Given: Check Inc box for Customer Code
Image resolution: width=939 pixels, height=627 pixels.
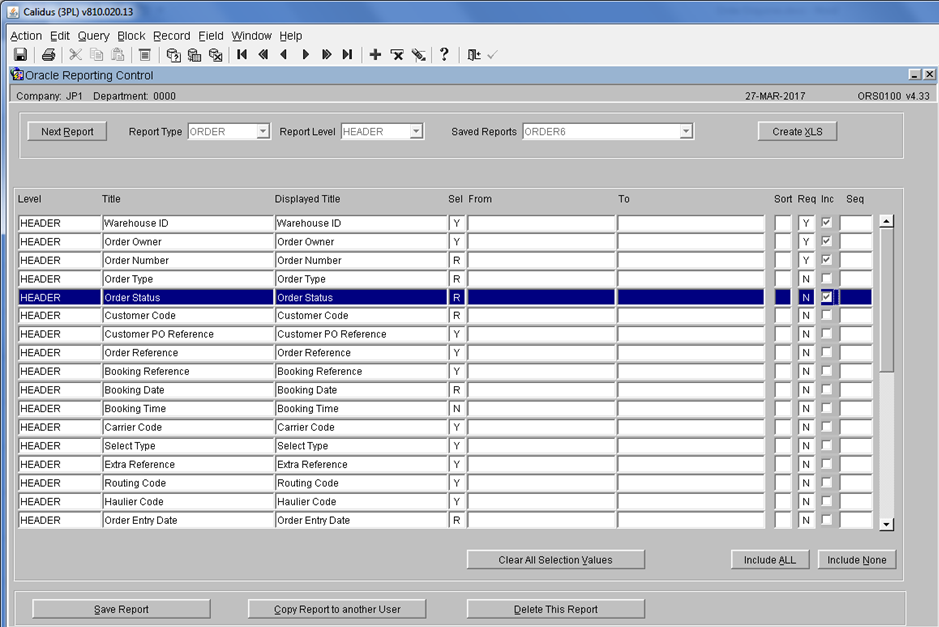Looking at the screenshot, I should [826, 315].
